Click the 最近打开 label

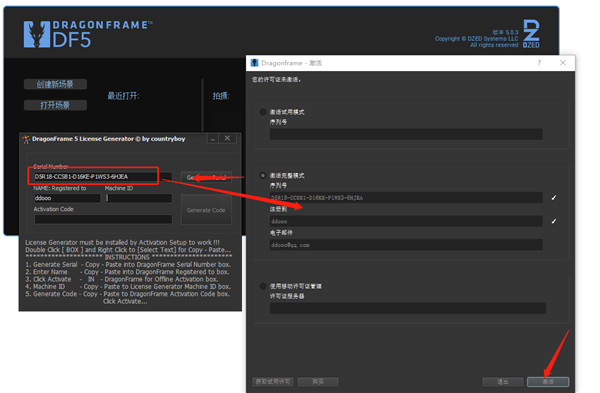tap(123, 95)
